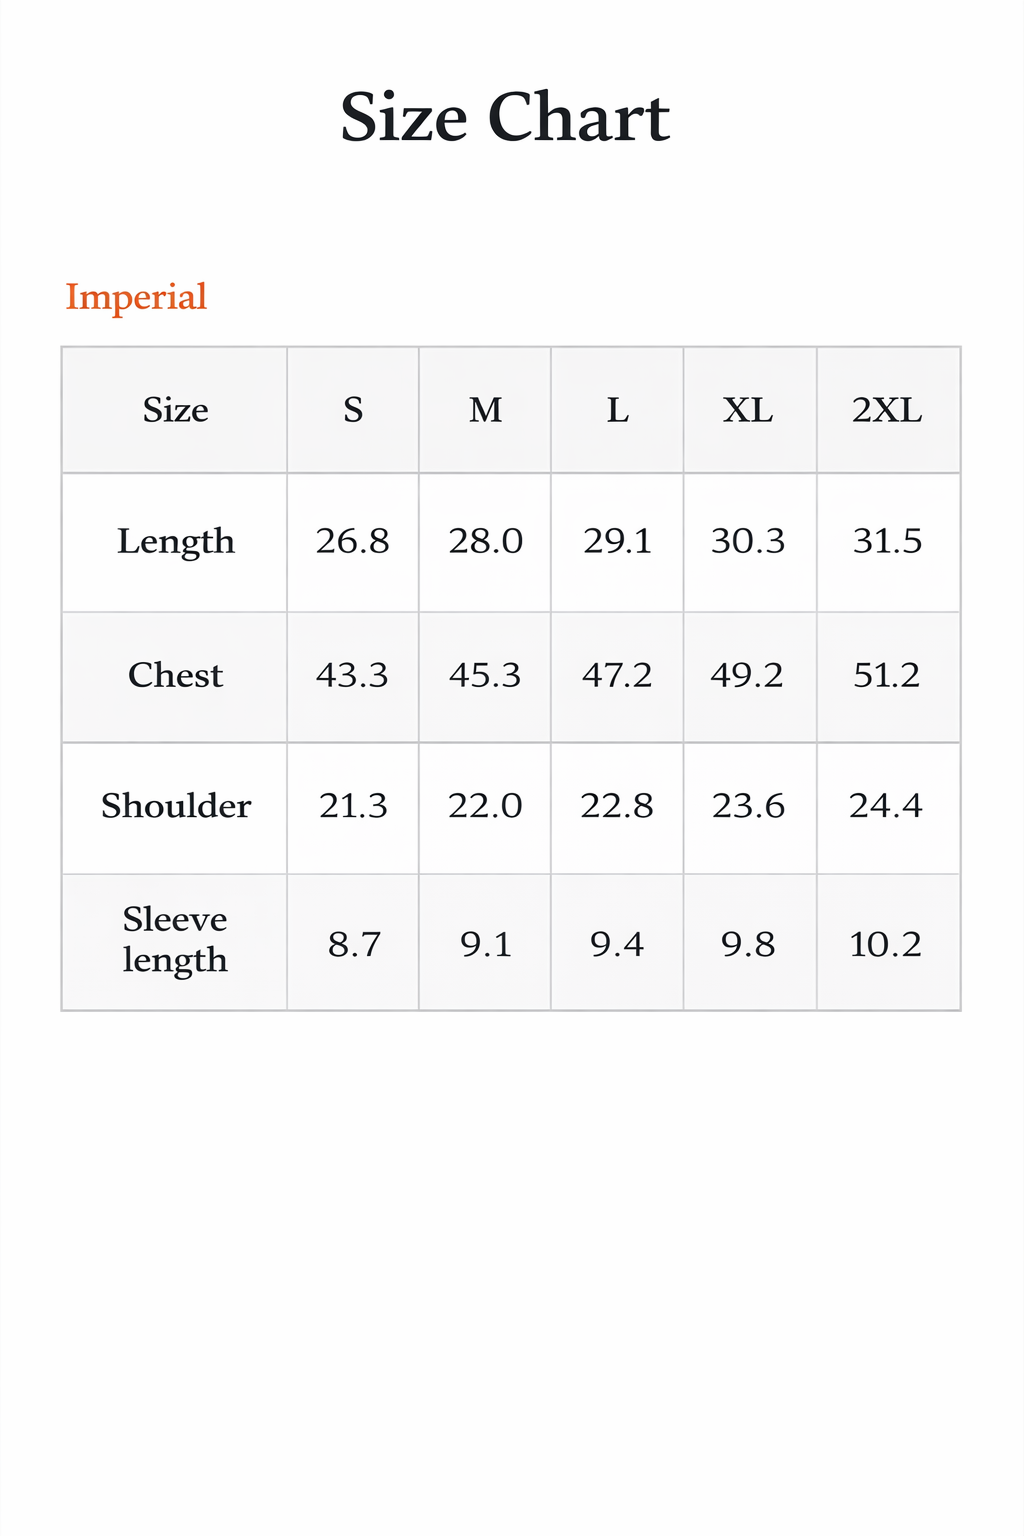This screenshot has width=1024, height=1536.
Task: Click the L size column header
Action: coord(617,410)
